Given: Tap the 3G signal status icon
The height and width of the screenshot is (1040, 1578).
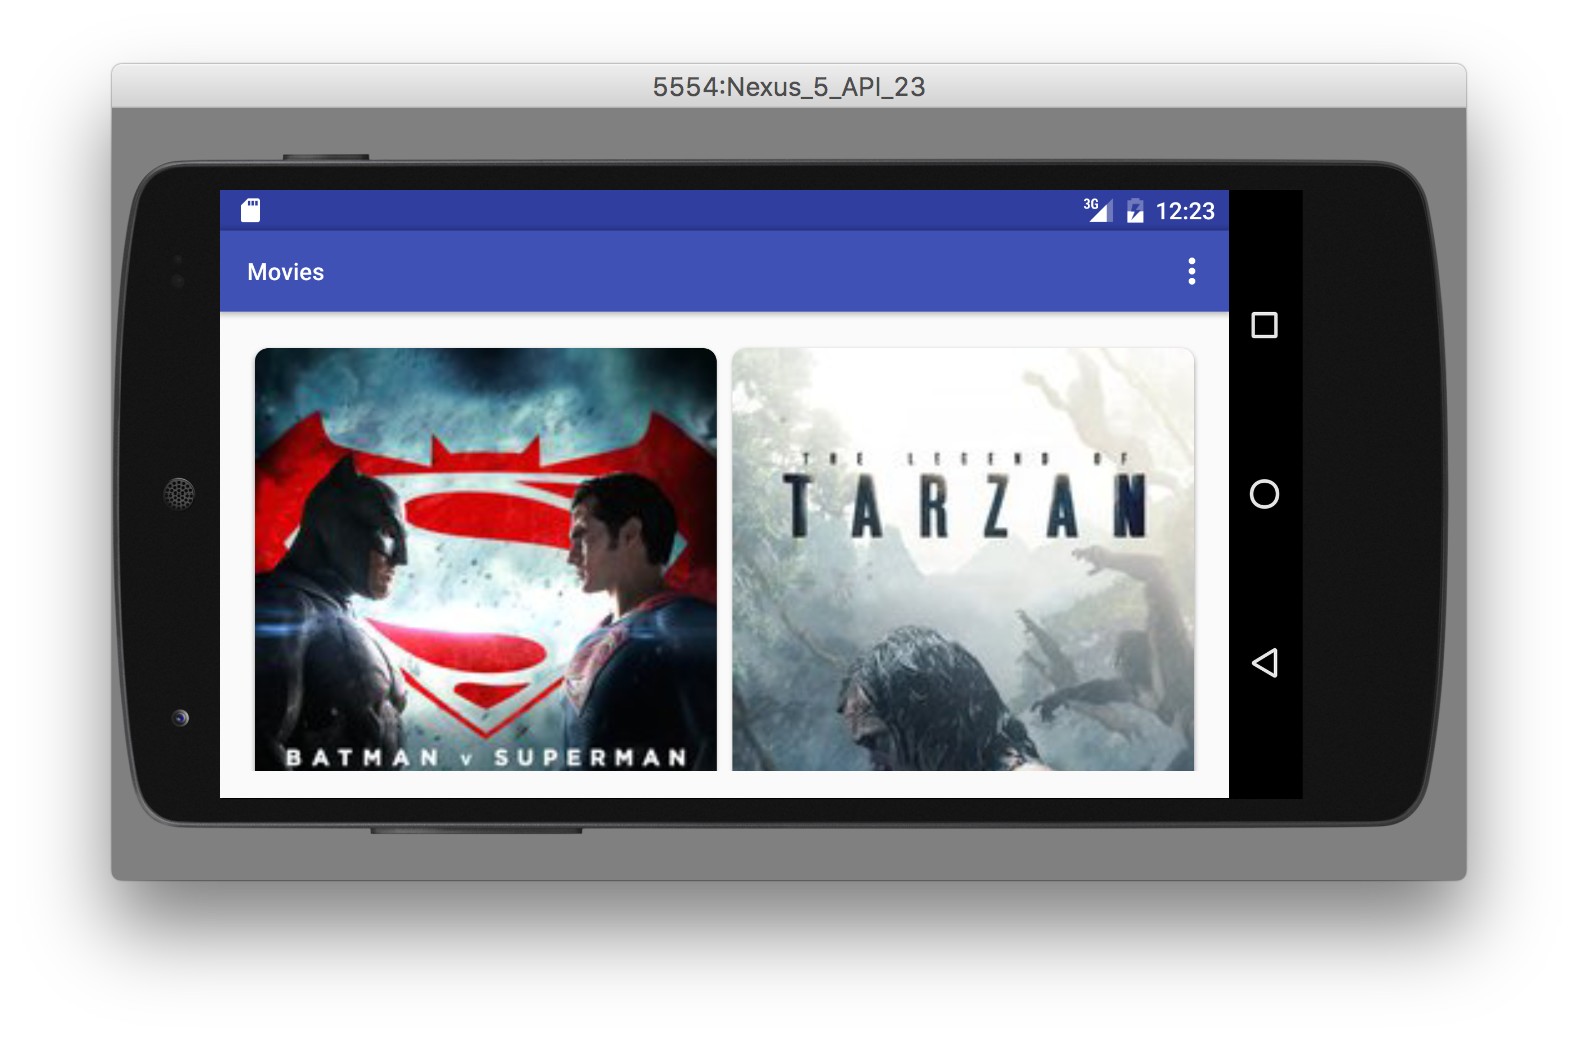Looking at the screenshot, I should [x=1098, y=210].
